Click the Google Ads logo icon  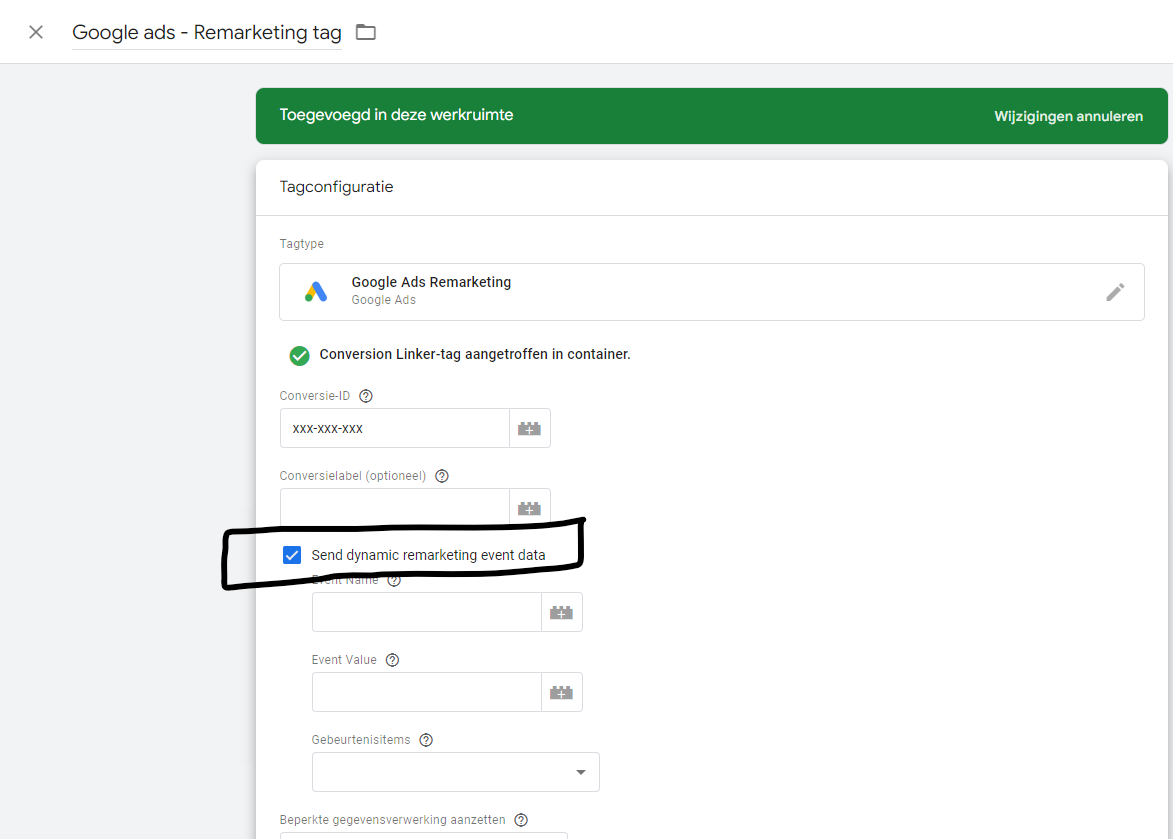coord(316,292)
